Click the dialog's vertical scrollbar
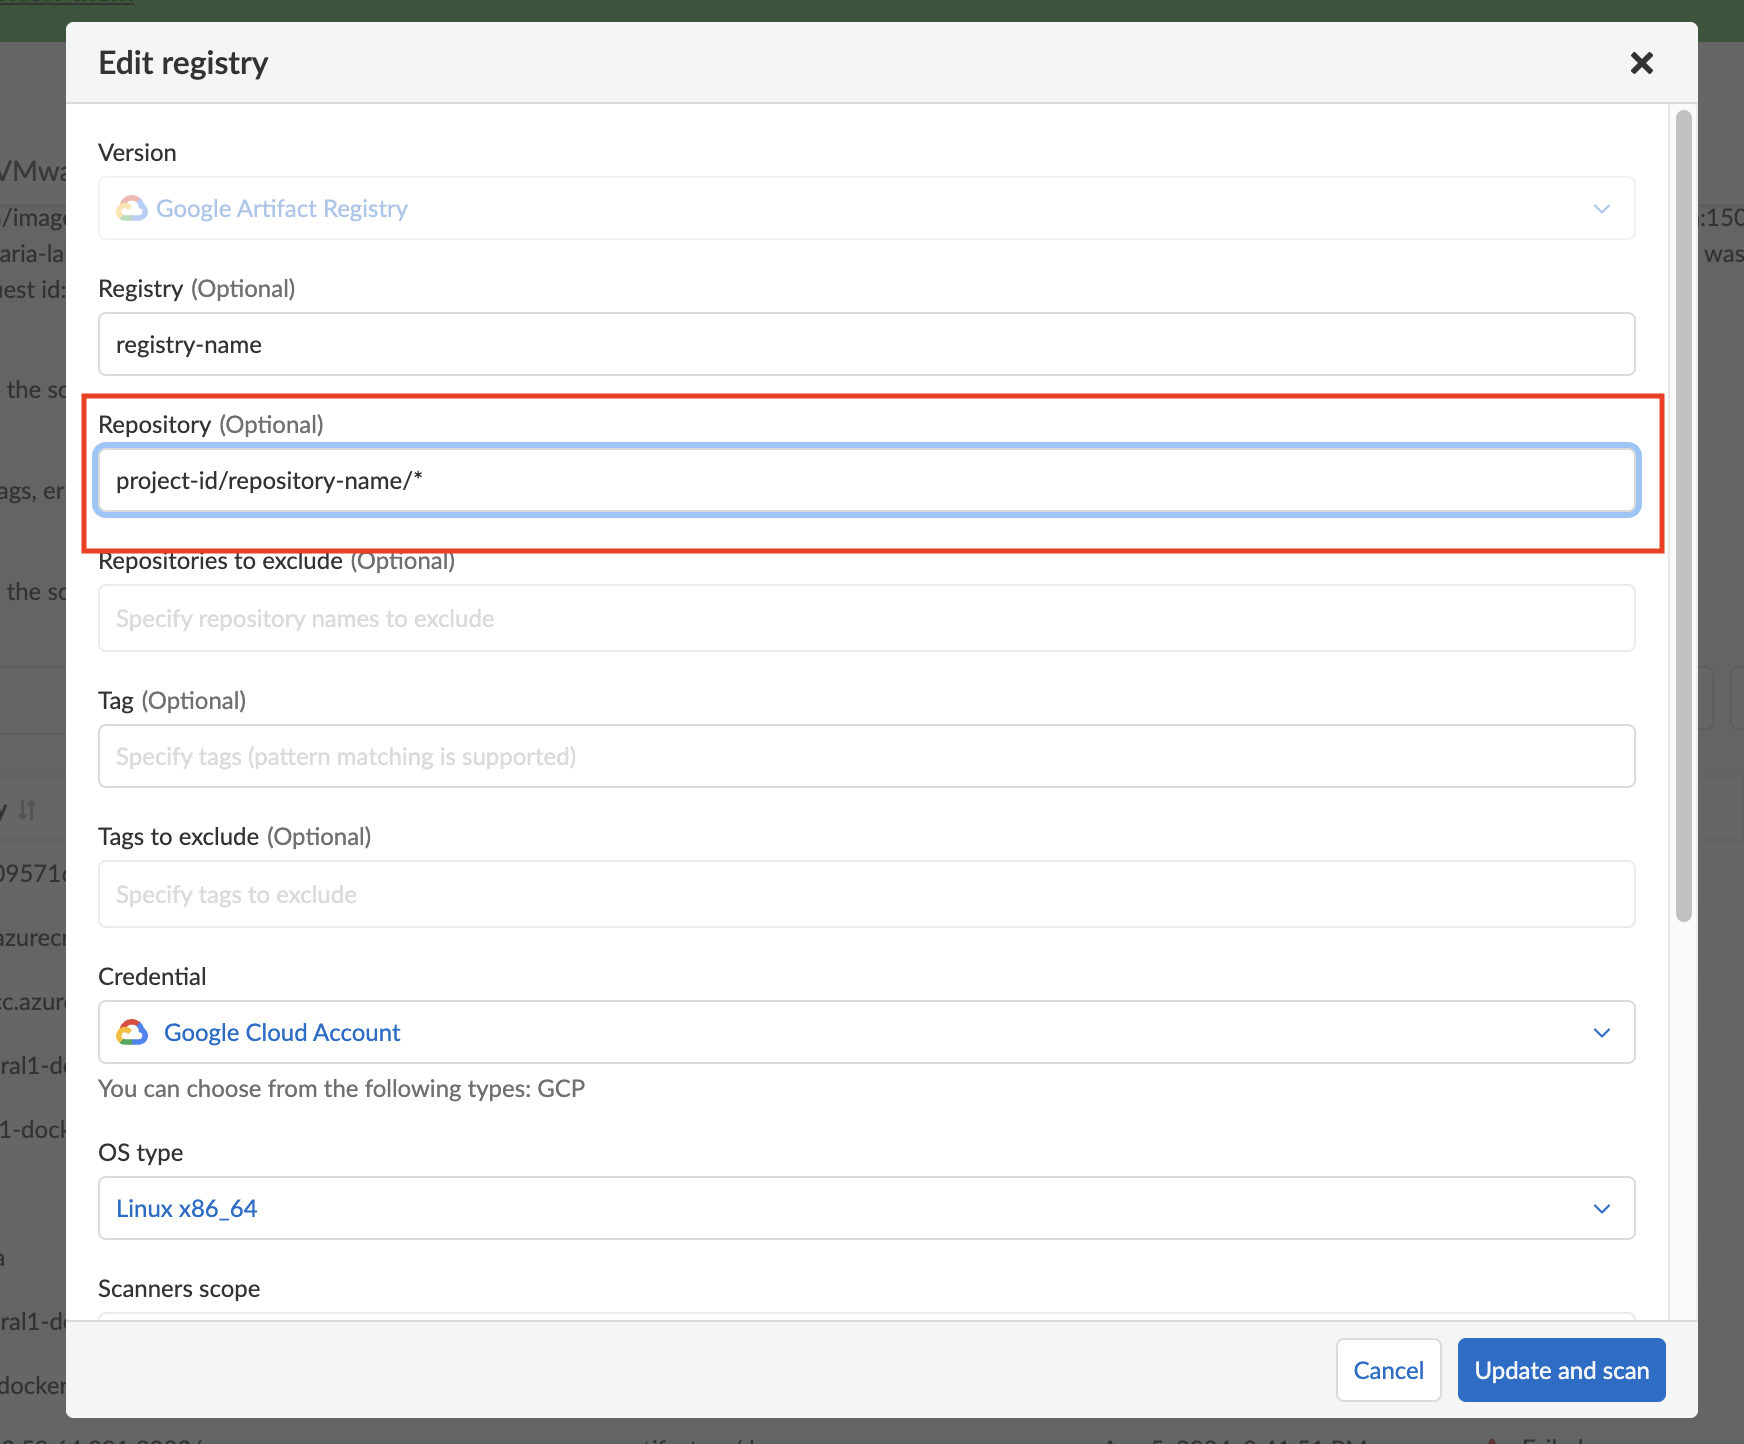Viewport: 1744px width, 1444px height. 1683,516
